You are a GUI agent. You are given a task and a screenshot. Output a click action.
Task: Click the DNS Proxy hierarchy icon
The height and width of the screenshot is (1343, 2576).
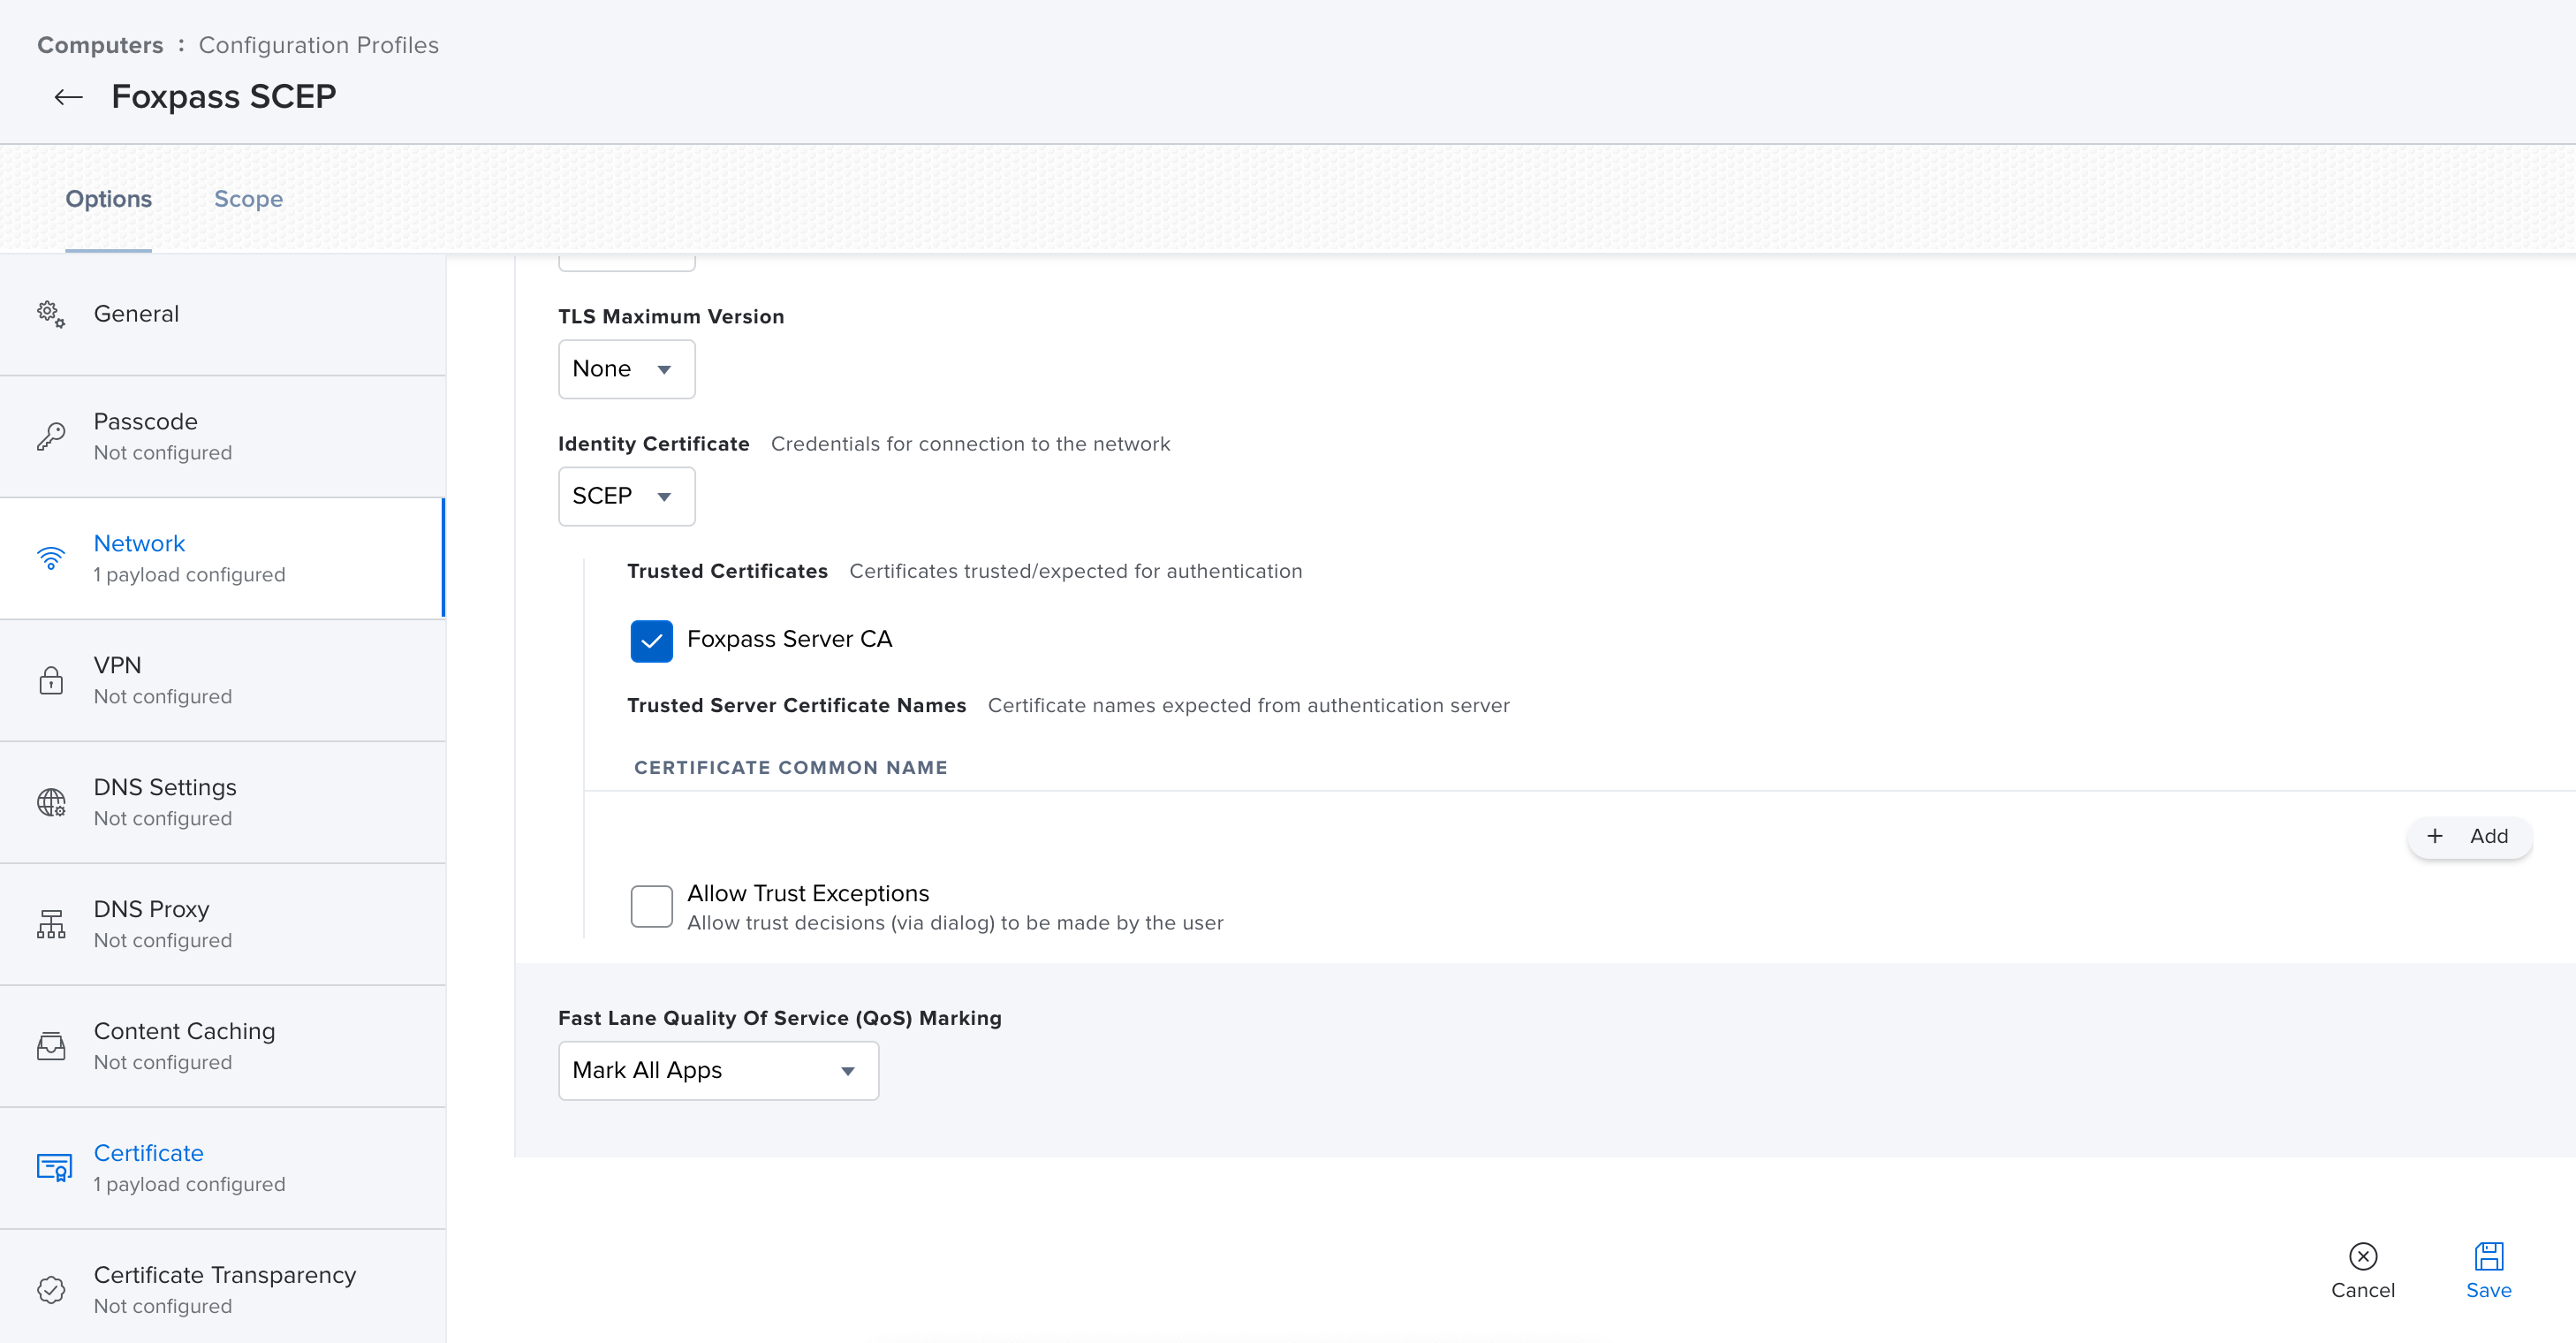(51, 924)
